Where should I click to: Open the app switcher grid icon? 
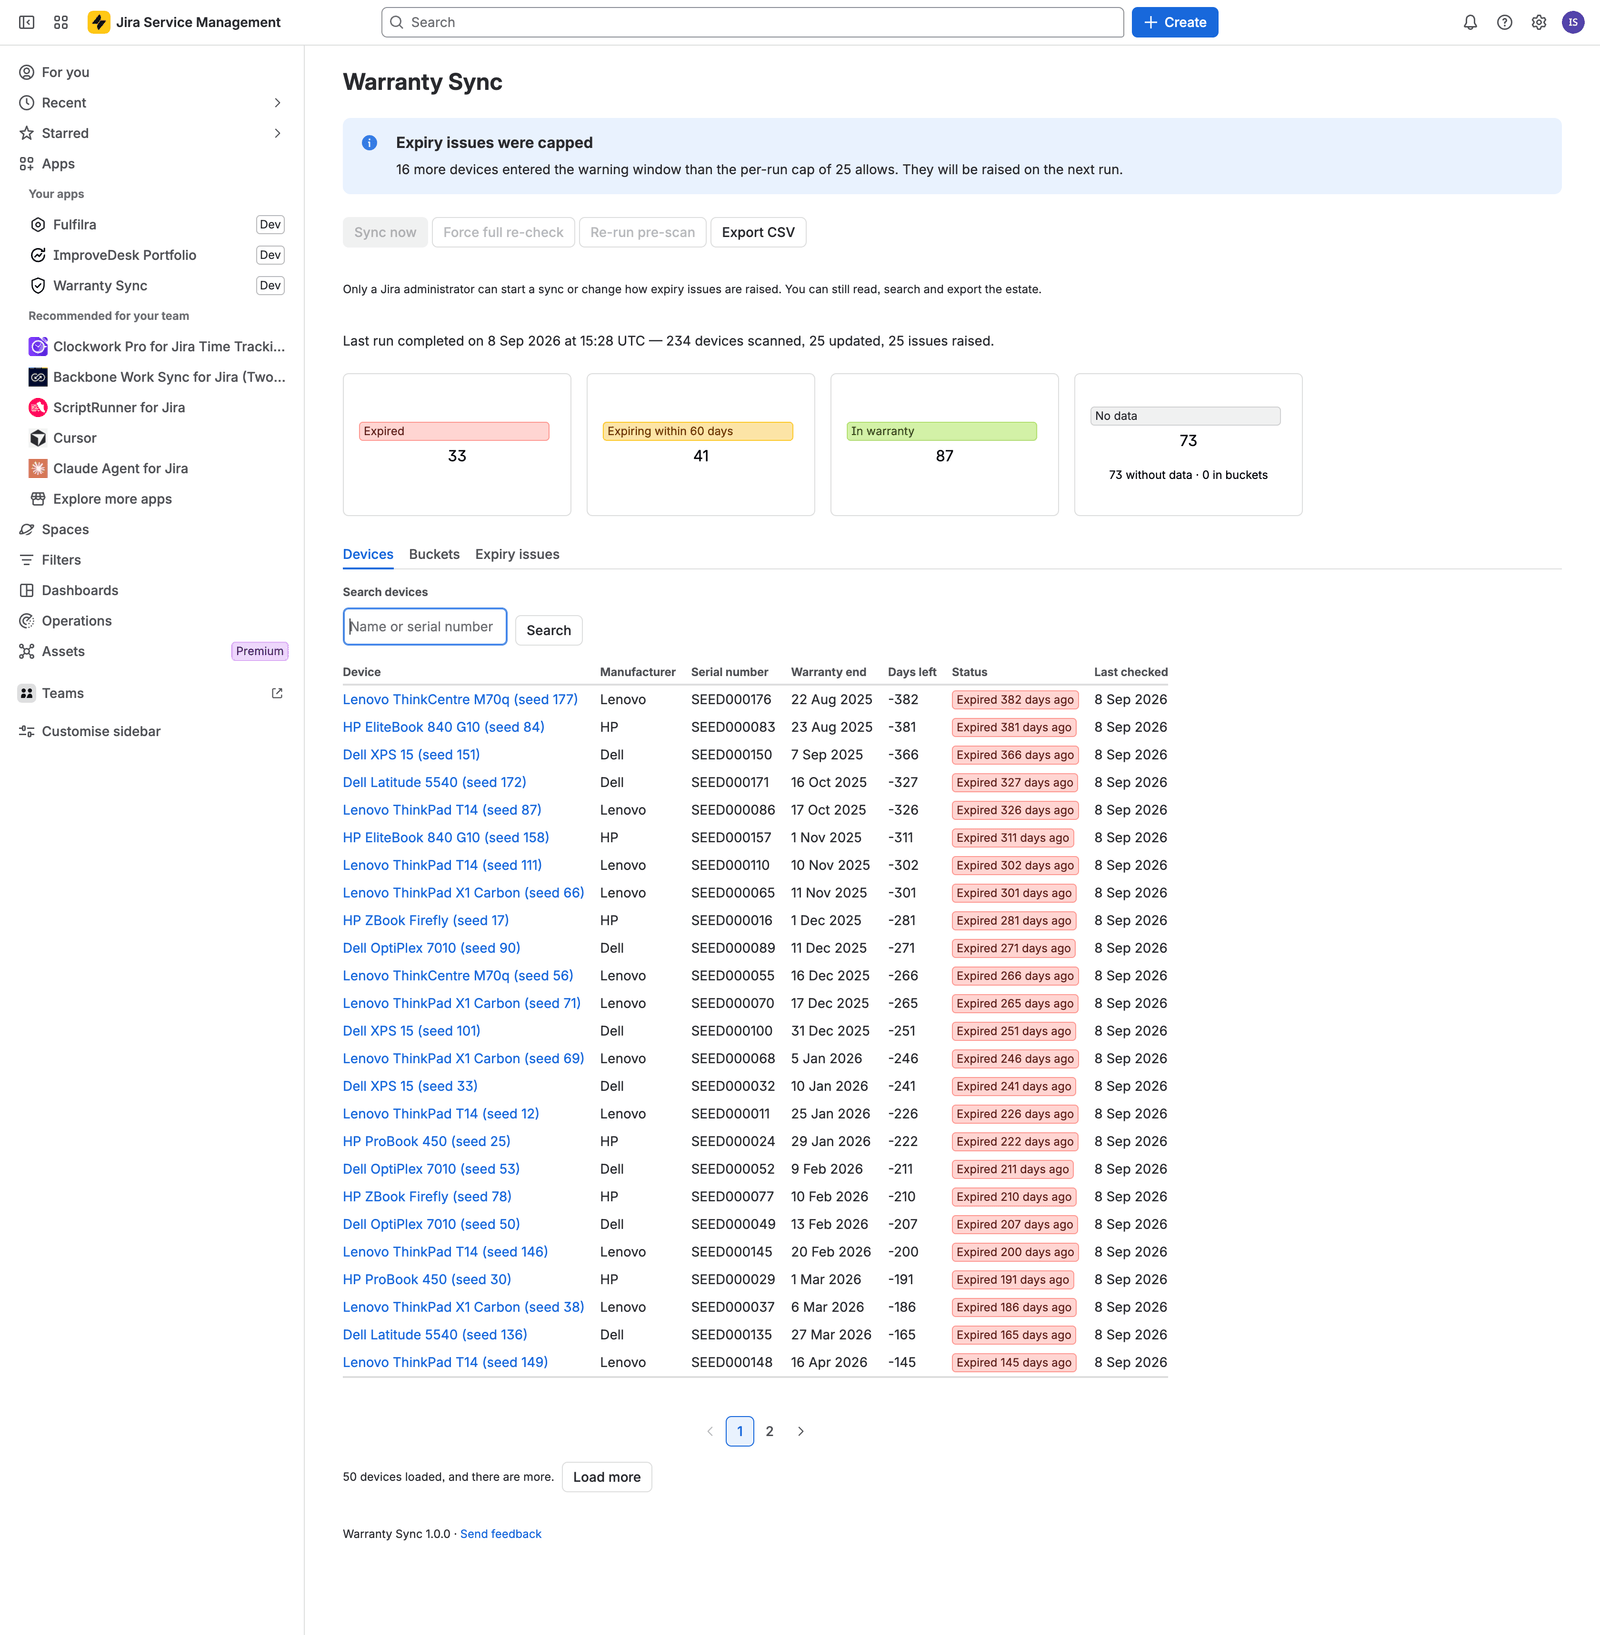pyautogui.click(x=61, y=22)
